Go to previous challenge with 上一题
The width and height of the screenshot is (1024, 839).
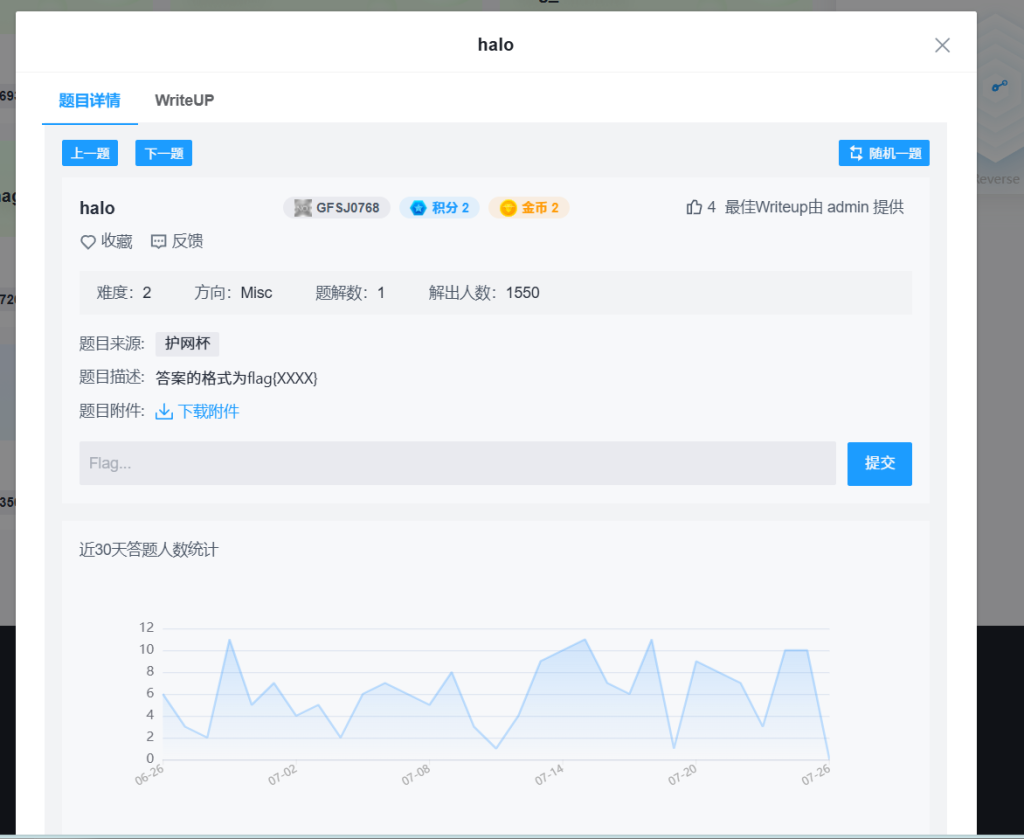pyautogui.click(x=90, y=153)
